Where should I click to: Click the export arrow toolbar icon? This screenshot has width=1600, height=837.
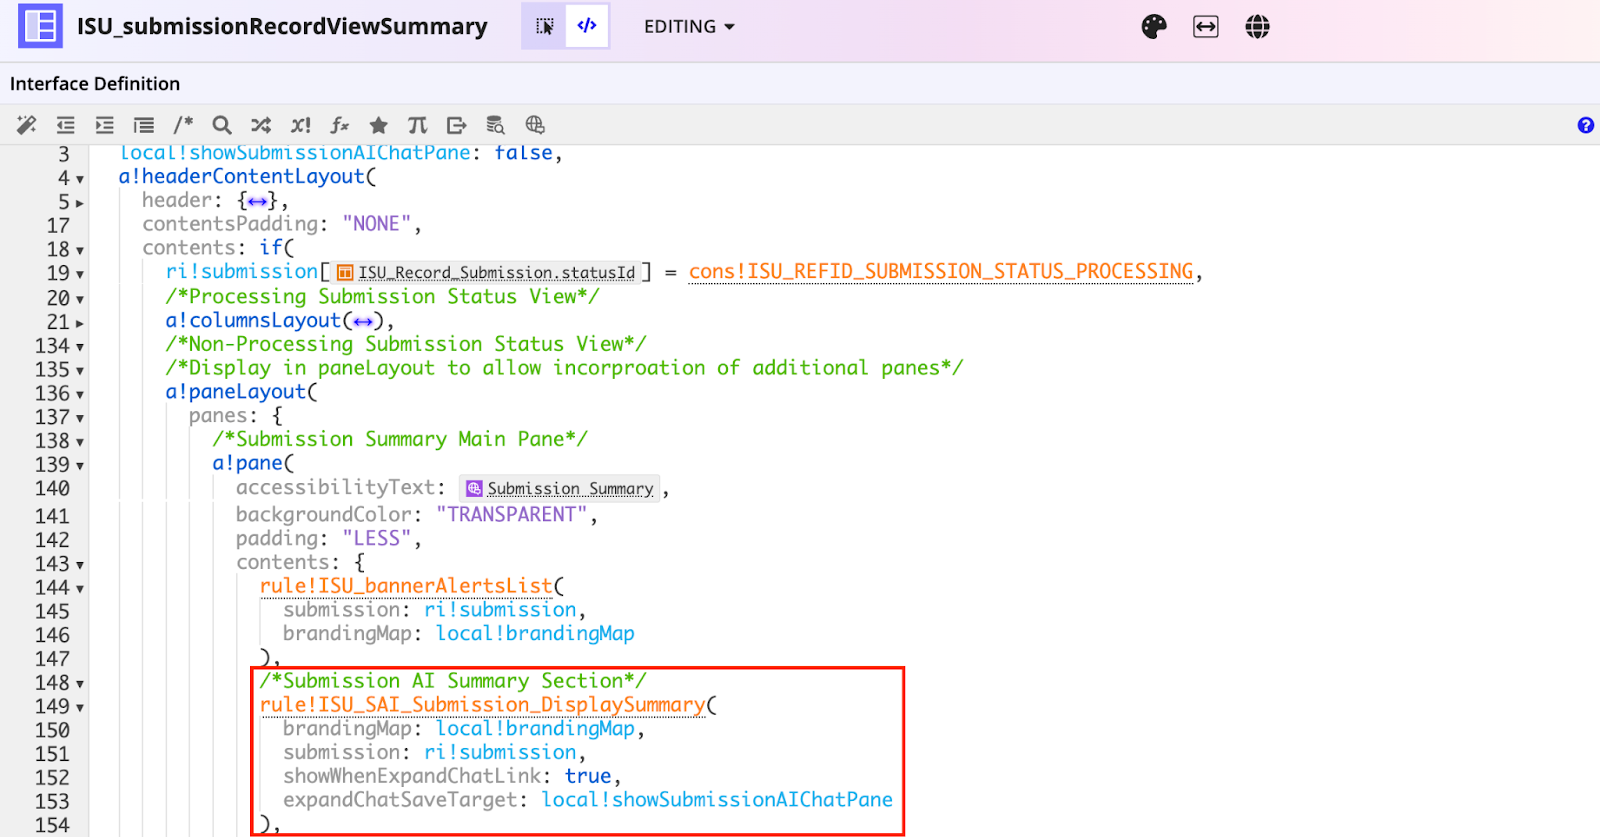pyautogui.click(x=457, y=125)
